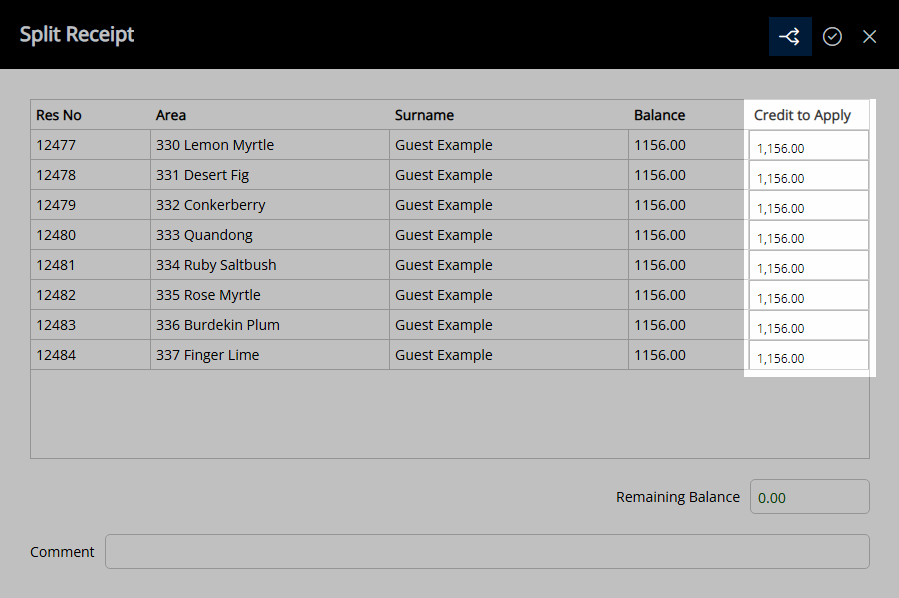The image size is (899, 598).
Task: Edit Credit to Apply for reservation 12477
Action: 808,145
